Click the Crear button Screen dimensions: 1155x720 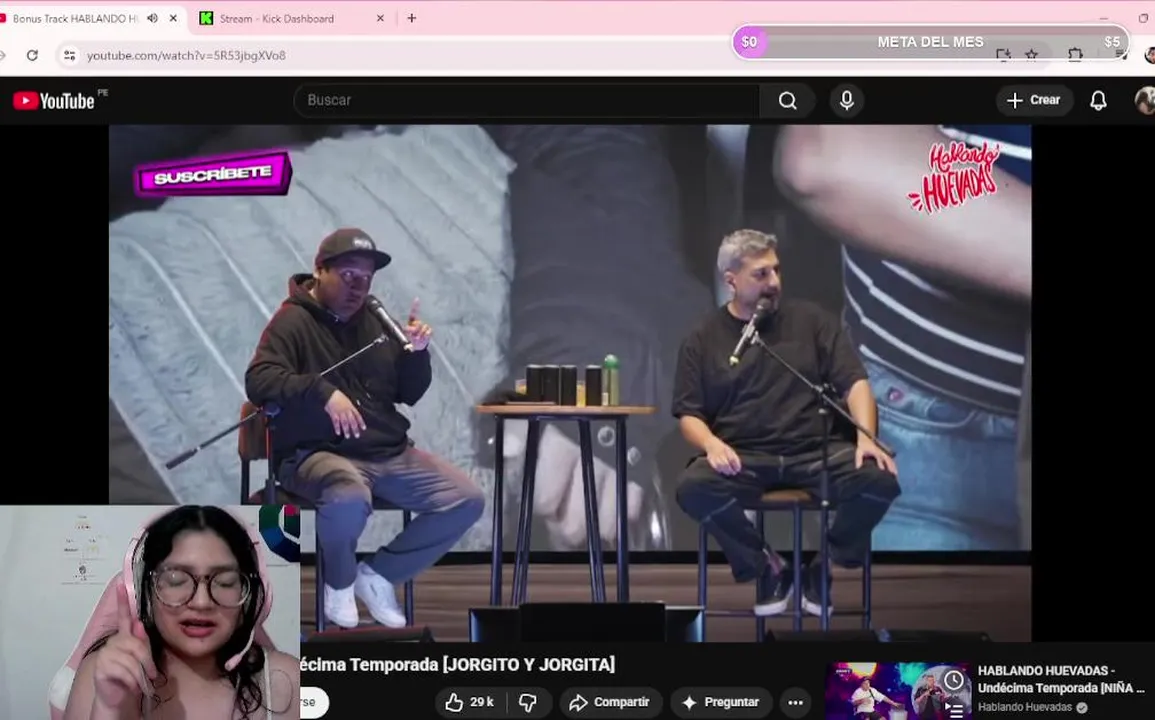(1034, 100)
